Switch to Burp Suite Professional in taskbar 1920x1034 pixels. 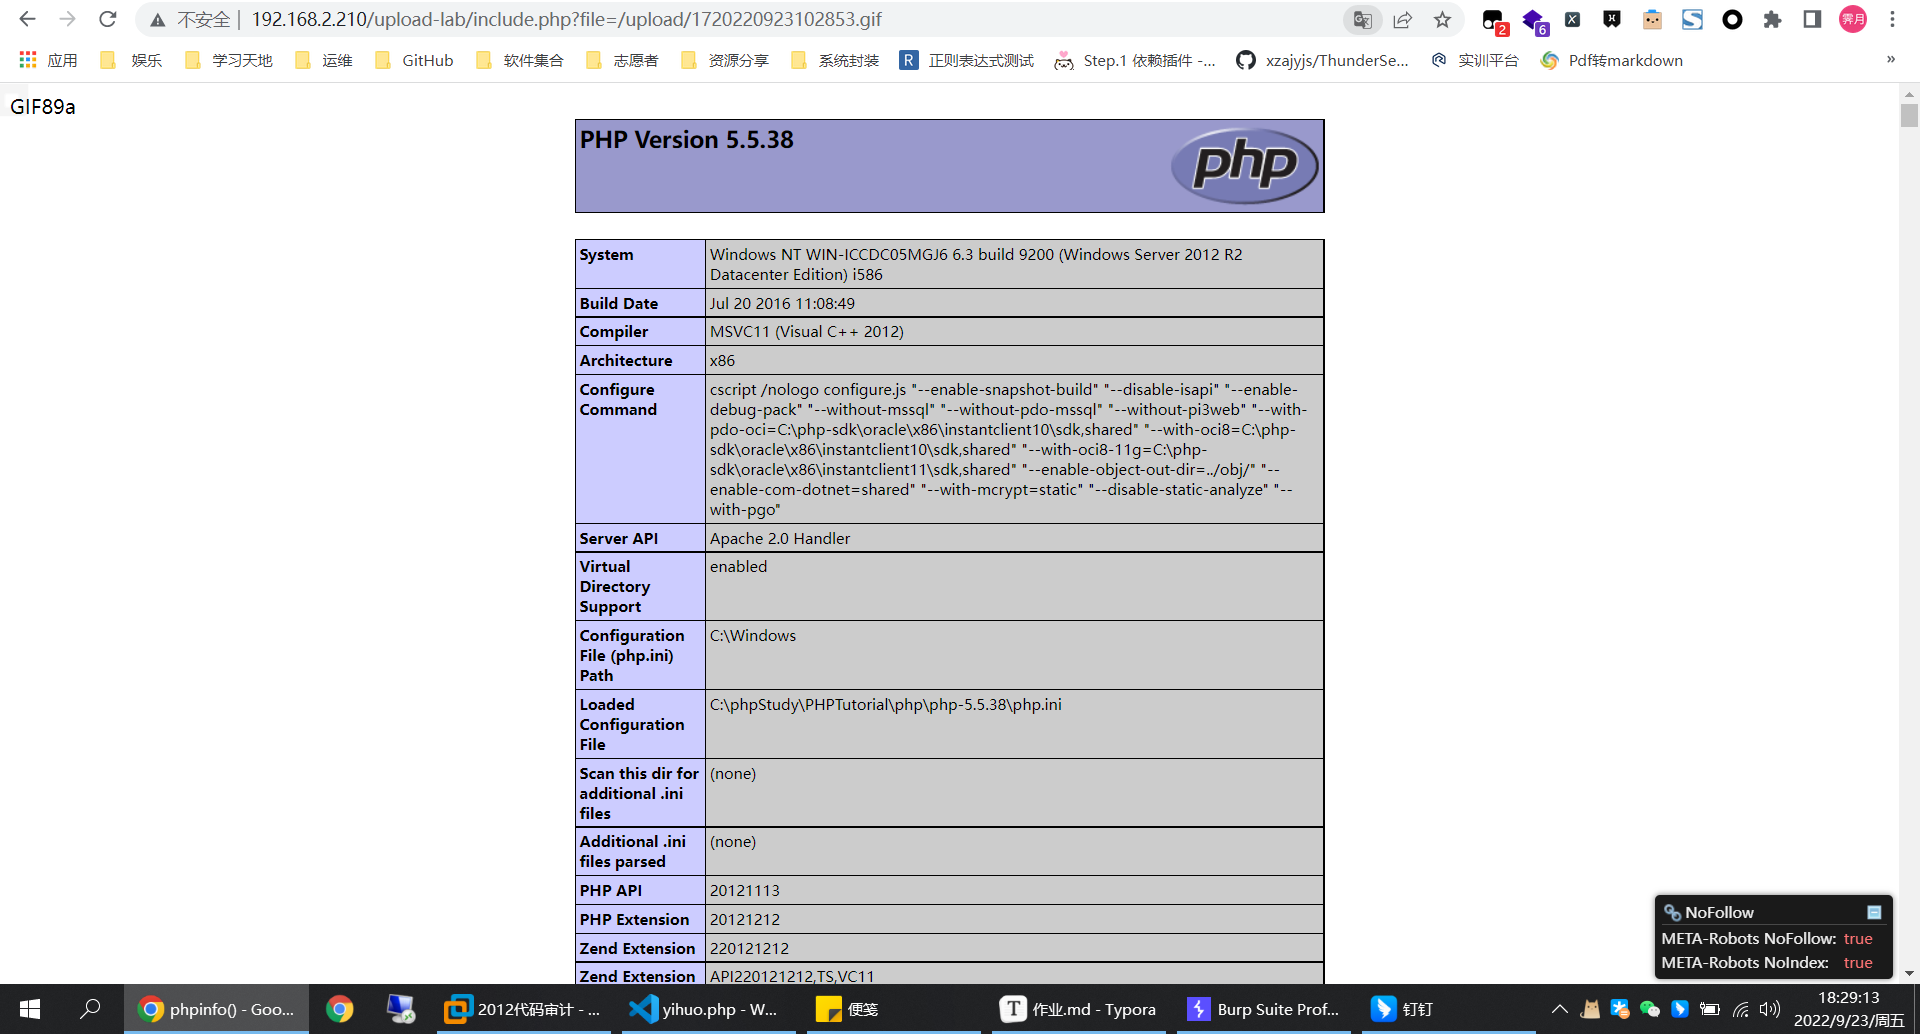click(x=1264, y=1009)
